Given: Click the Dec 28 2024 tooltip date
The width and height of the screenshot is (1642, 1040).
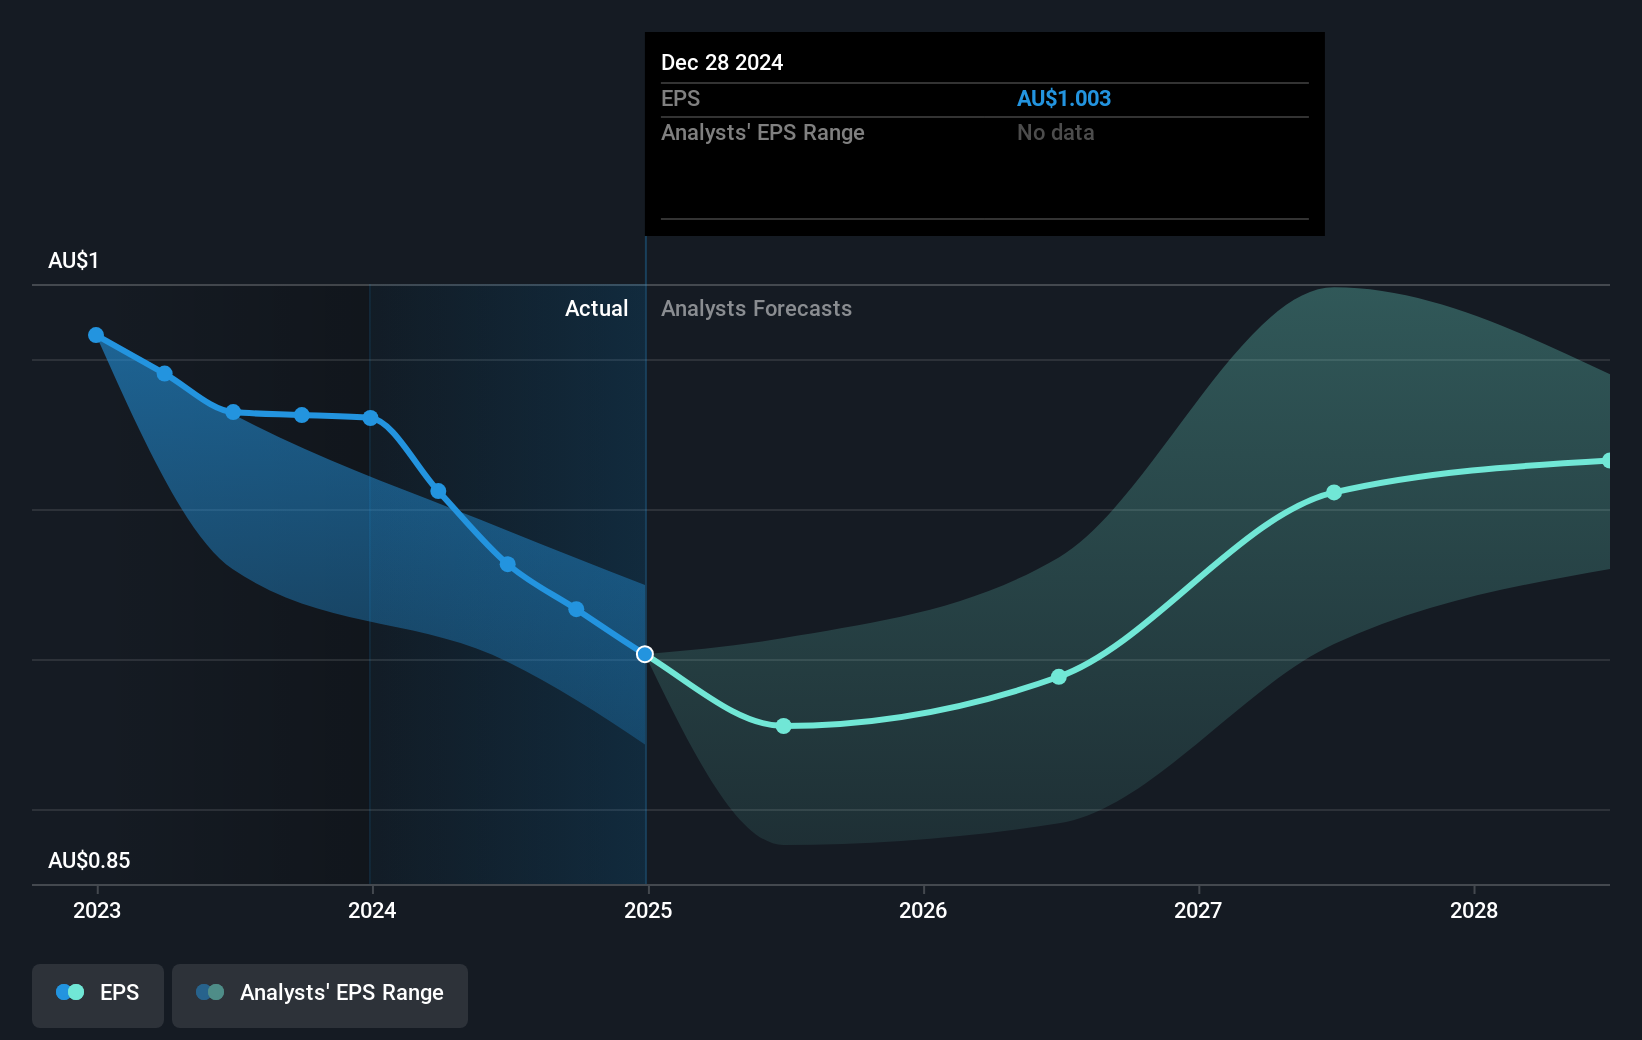Looking at the screenshot, I should [722, 62].
